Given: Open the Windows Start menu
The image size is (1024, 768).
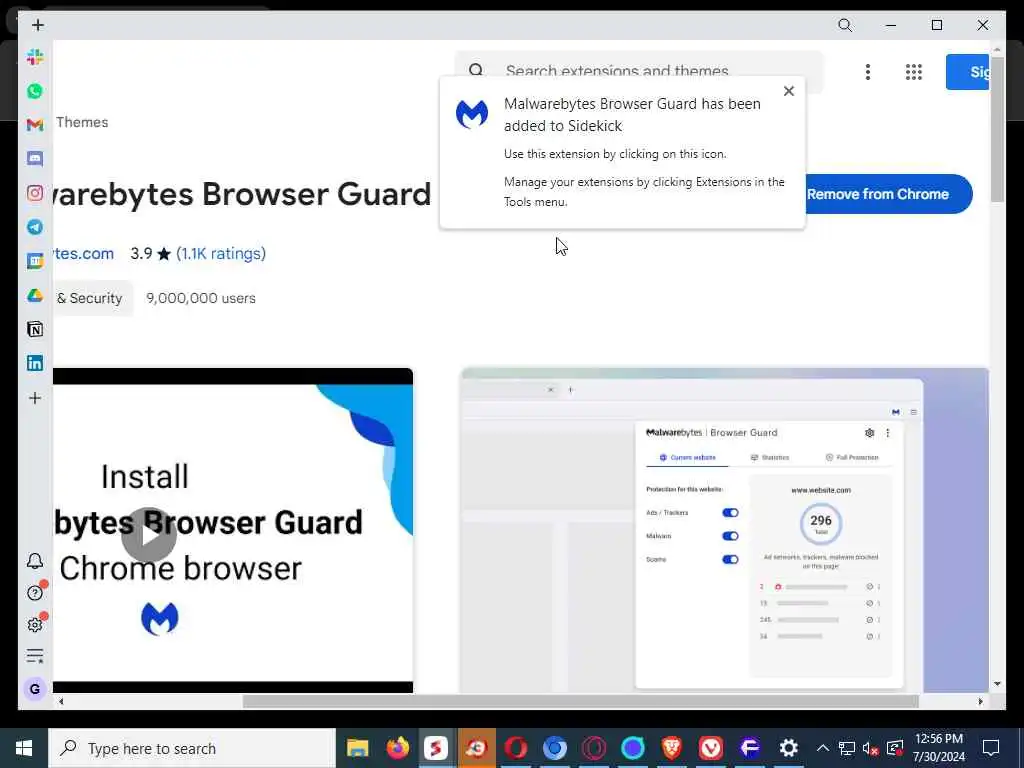Looking at the screenshot, I should (24, 748).
